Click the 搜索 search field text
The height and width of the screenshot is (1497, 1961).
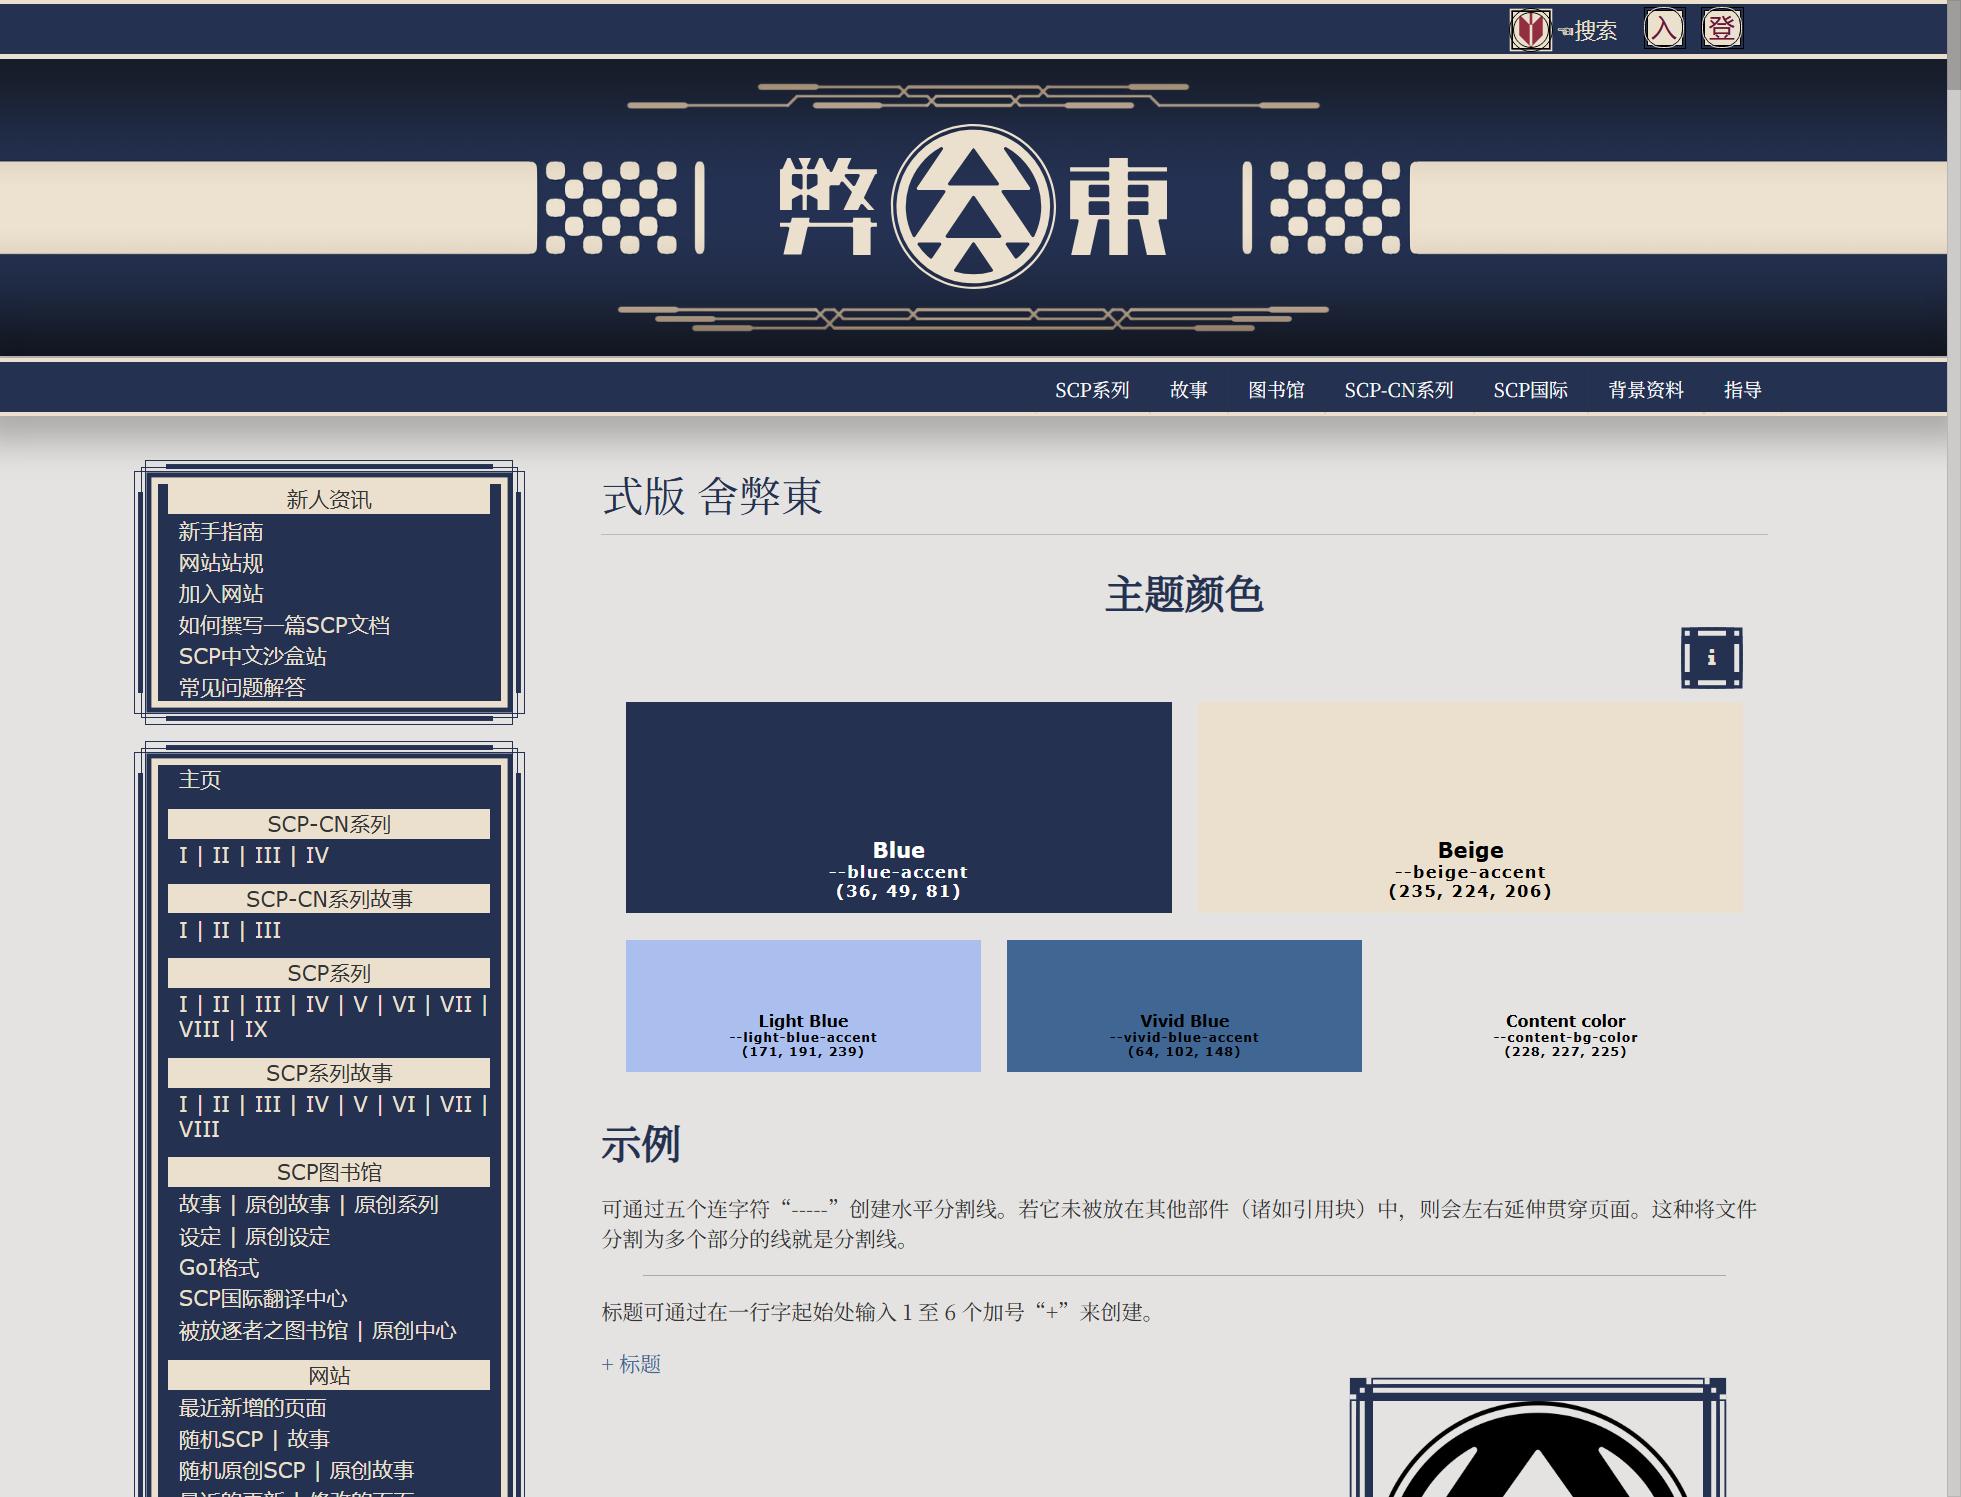coord(1595,31)
